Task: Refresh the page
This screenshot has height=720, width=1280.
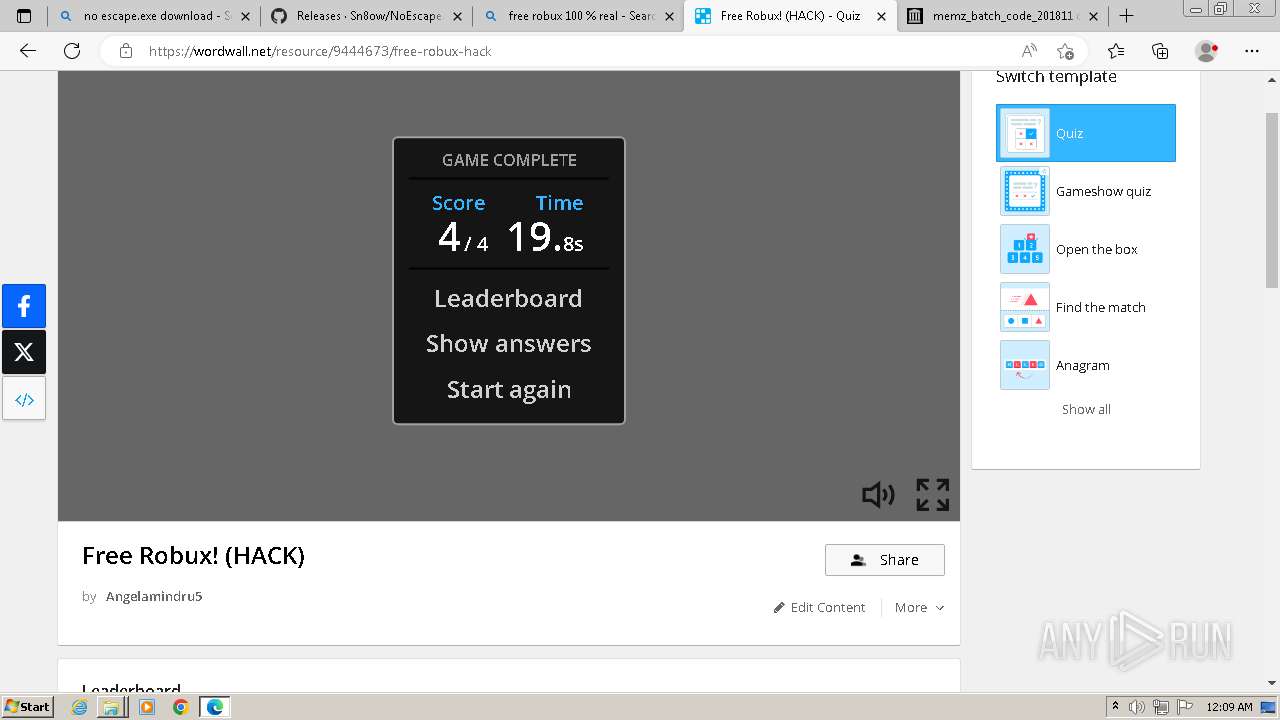Action: coord(72,51)
